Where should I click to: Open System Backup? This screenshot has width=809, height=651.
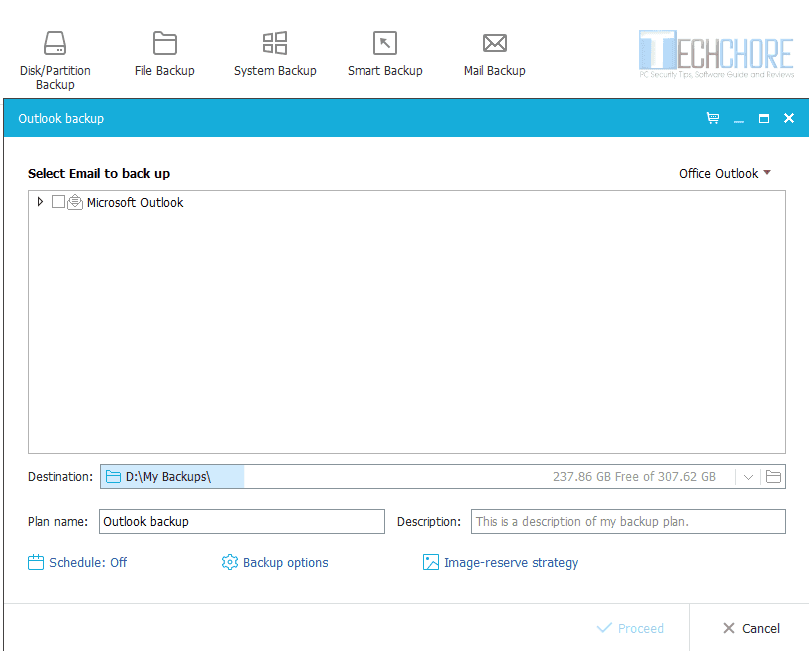click(275, 54)
